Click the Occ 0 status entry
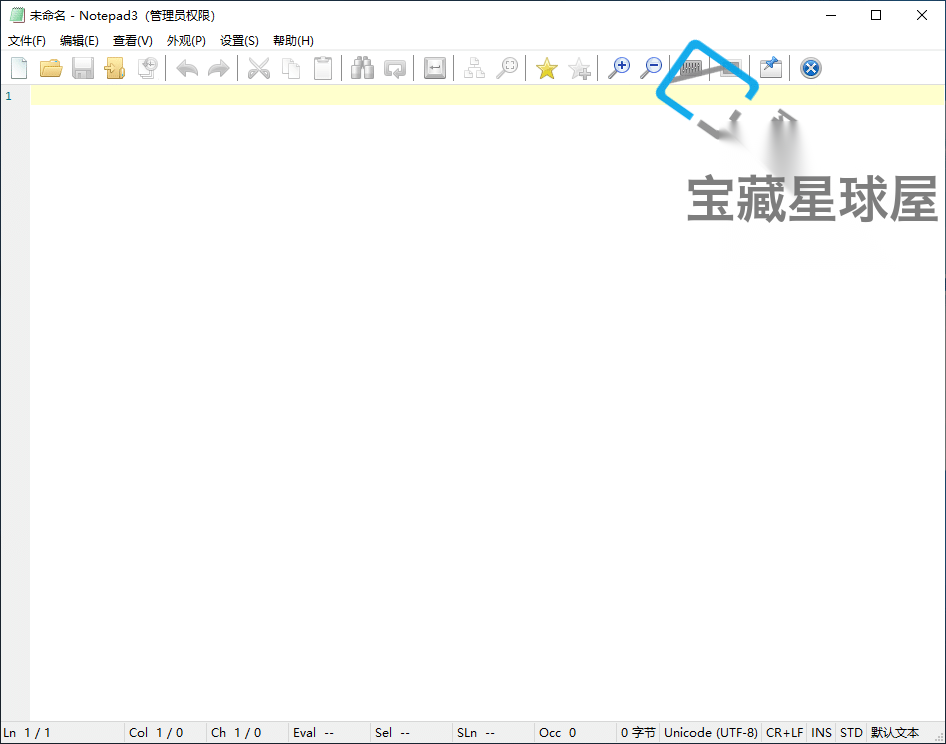Screen dimensions: 946x744 557,733
